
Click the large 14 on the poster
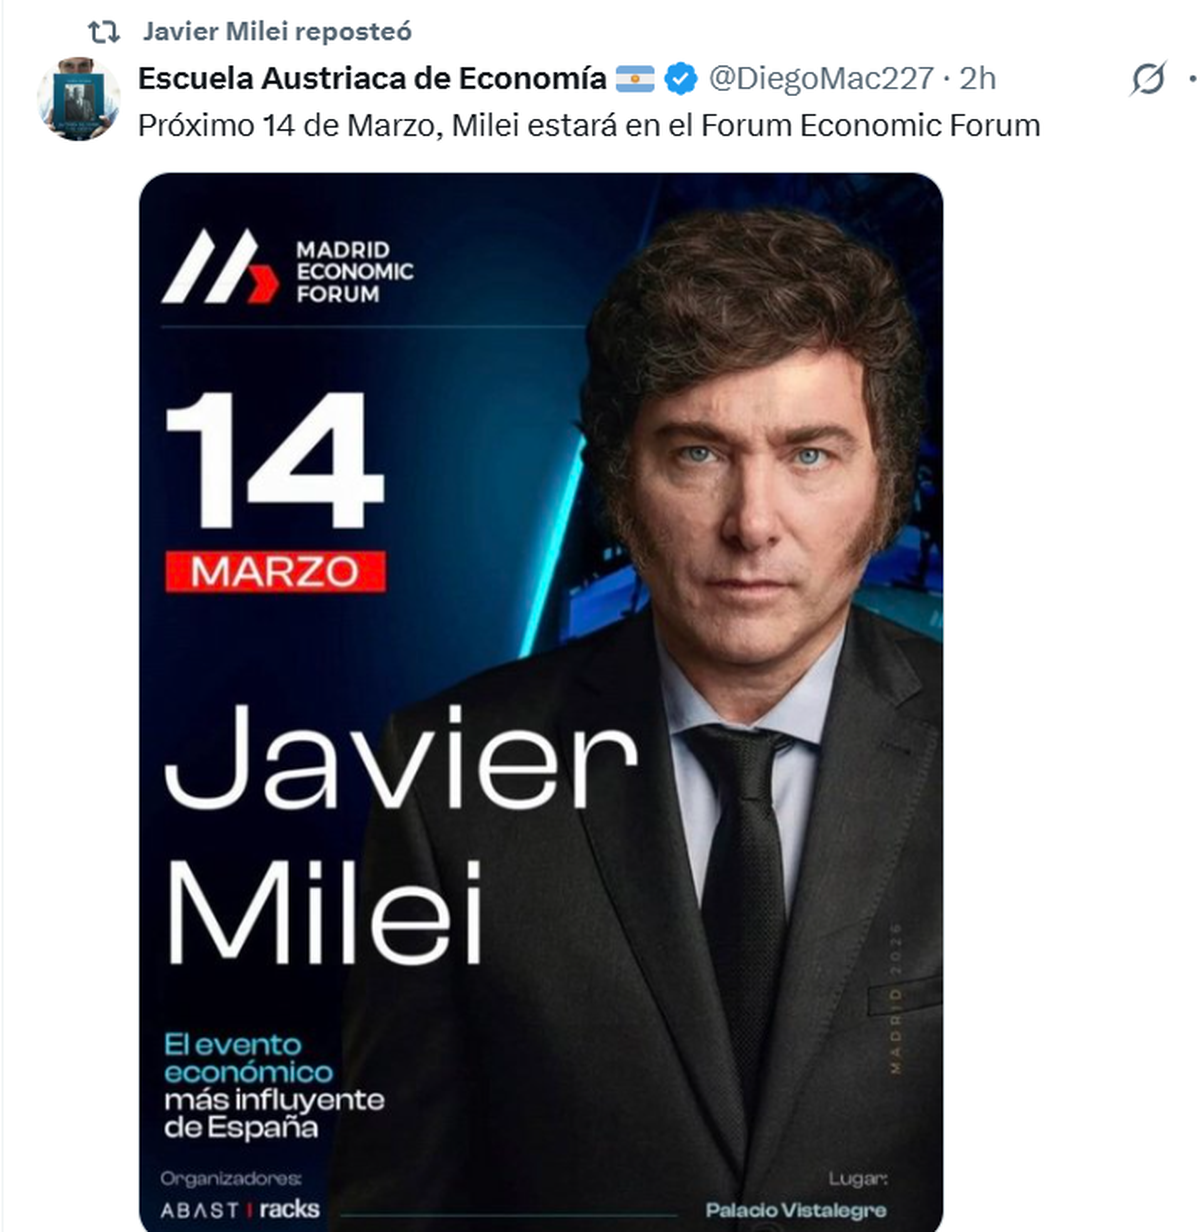274,460
